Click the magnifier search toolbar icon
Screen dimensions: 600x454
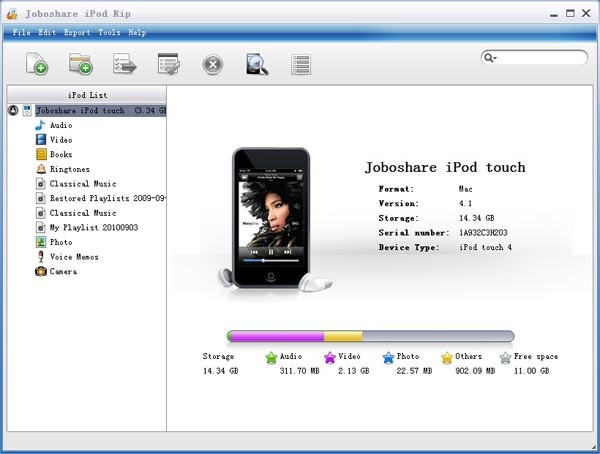pyautogui.click(x=257, y=64)
